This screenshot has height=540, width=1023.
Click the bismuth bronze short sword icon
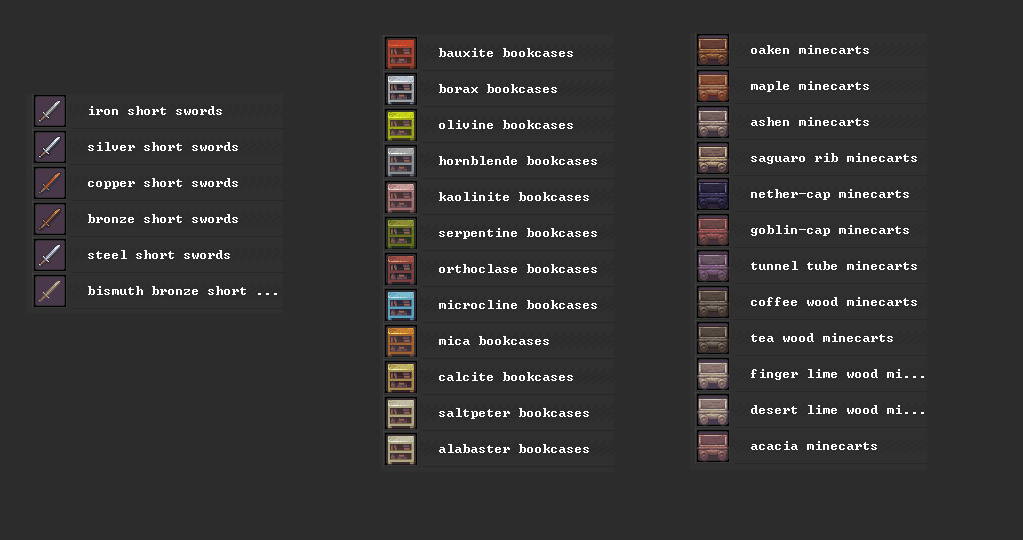(50, 291)
